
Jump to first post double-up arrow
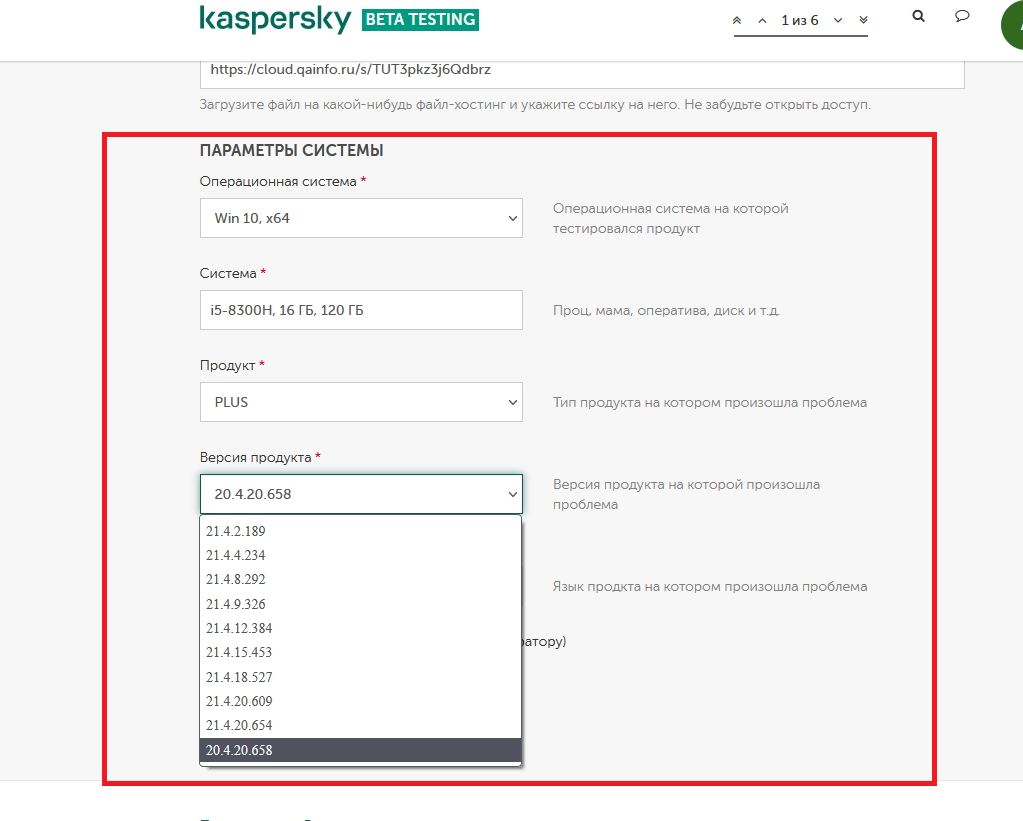(x=737, y=20)
